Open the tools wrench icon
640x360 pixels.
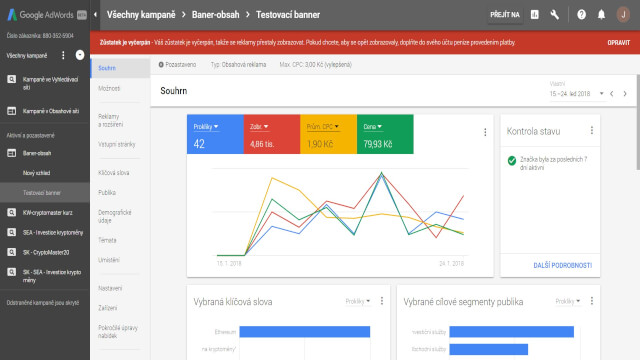point(555,15)
